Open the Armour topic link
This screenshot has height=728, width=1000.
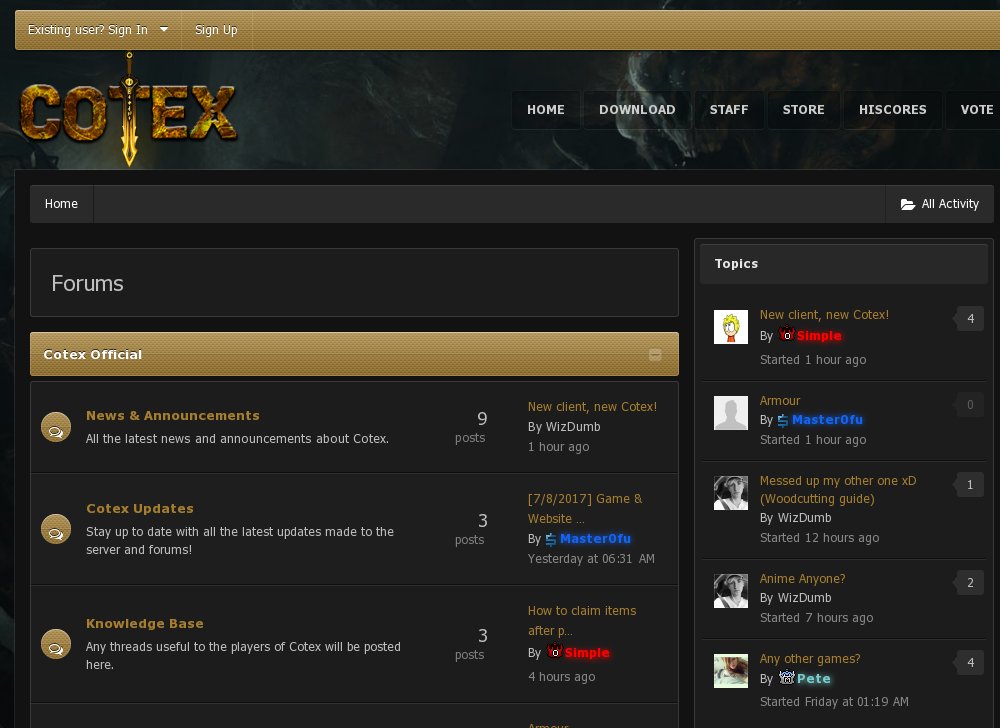coord(779,400)
